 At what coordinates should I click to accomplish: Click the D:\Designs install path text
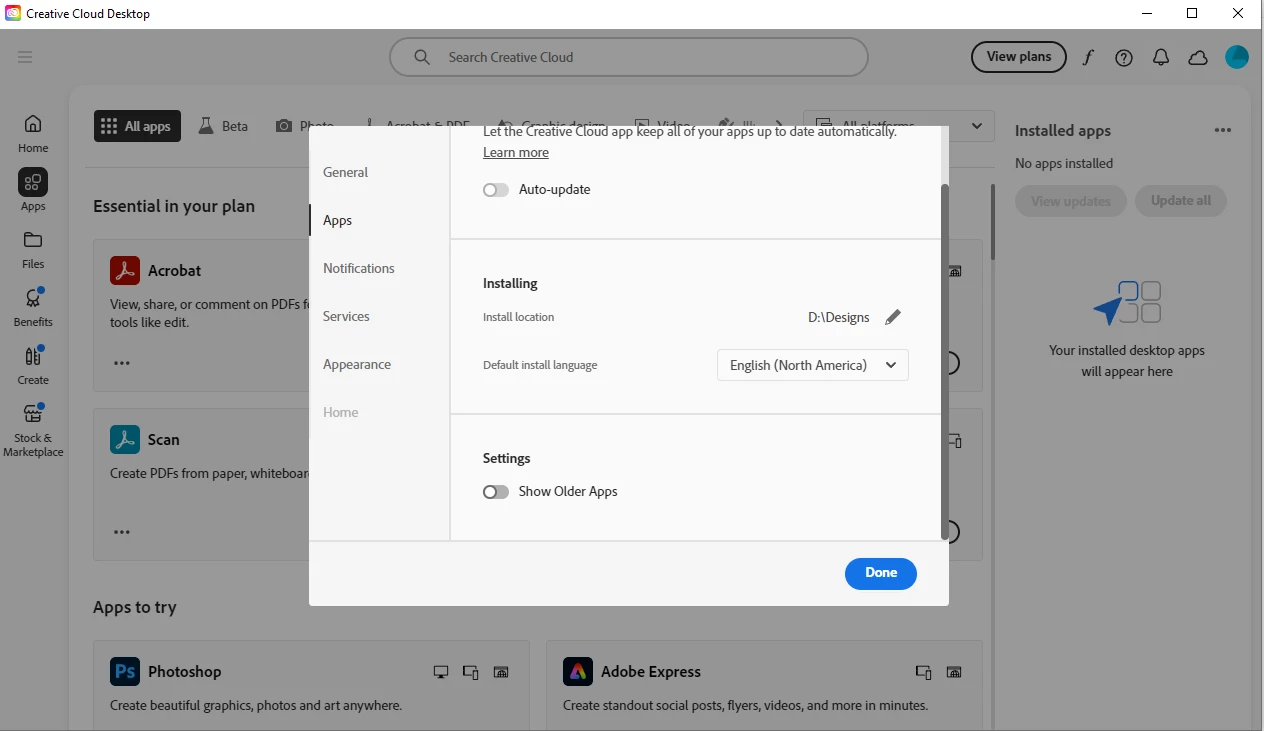tap(839, 317)
